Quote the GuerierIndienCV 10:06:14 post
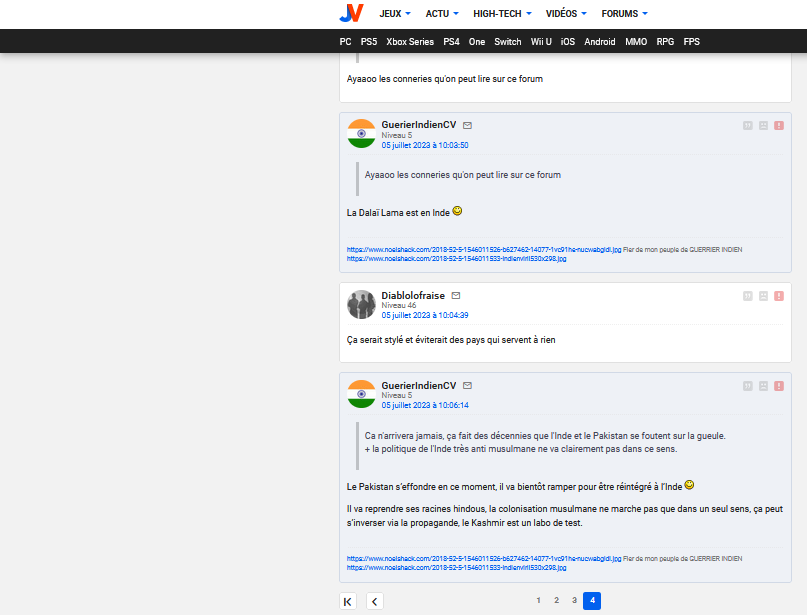 748,386
